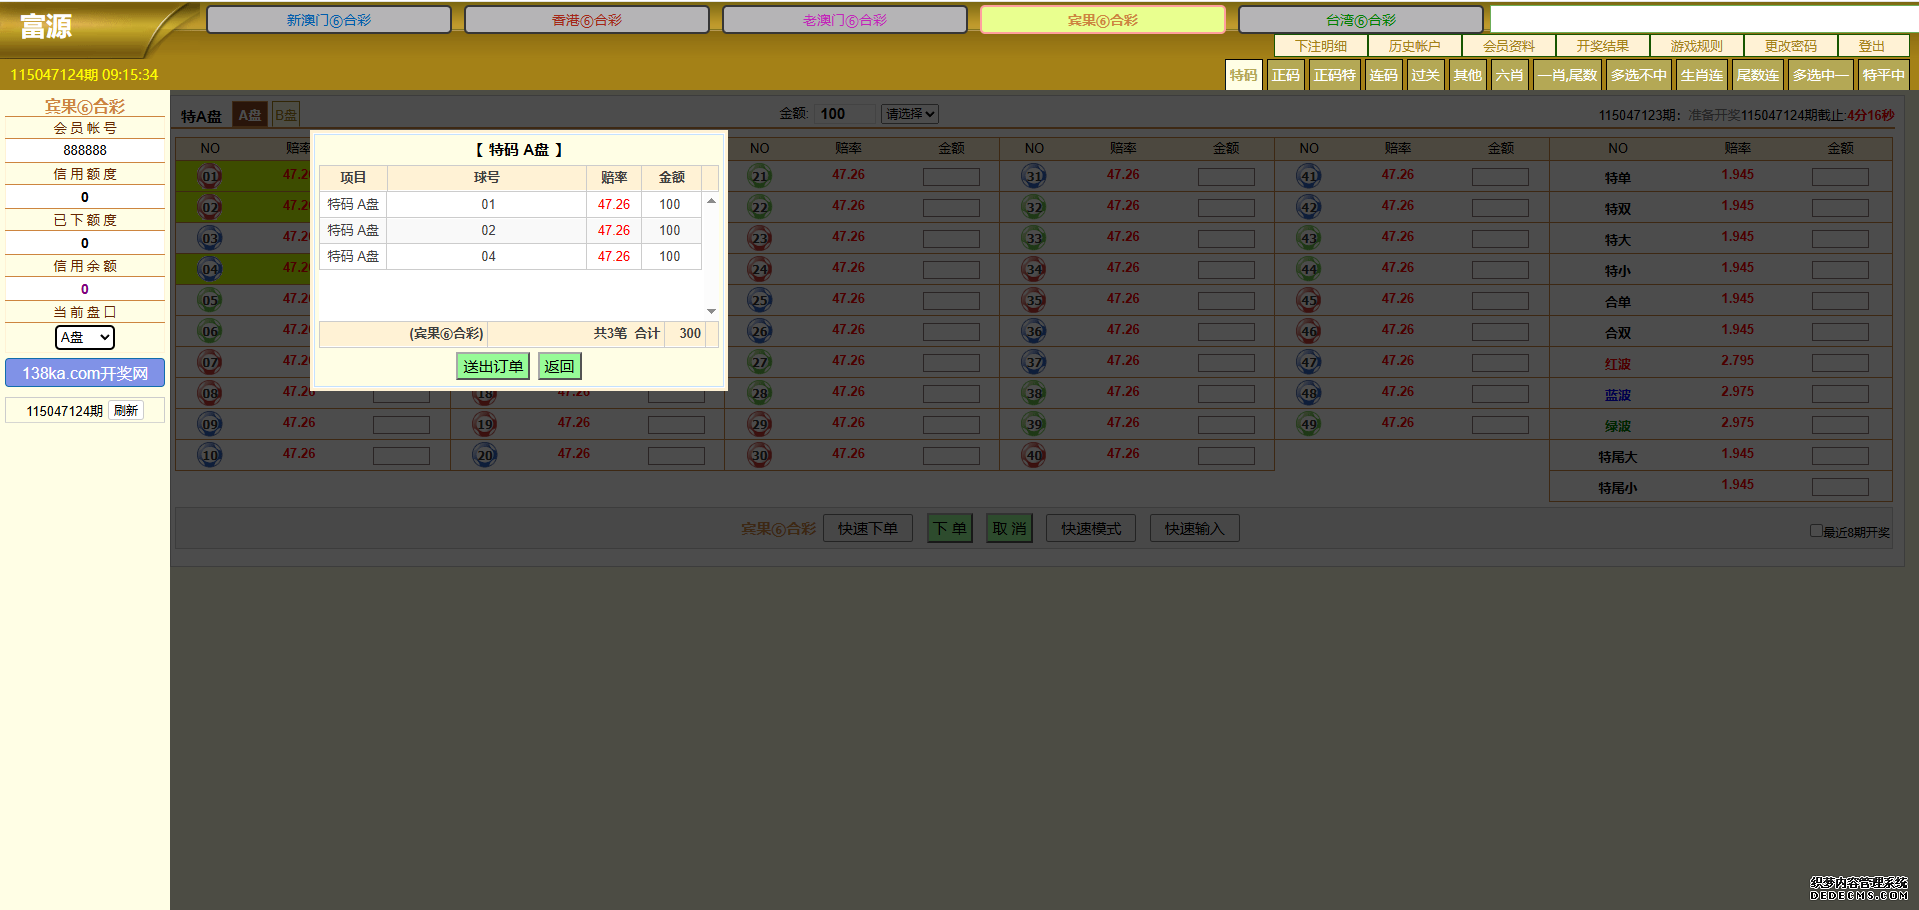Screen dimensions: 1919x910
Task: Click the 刷新 refresh button
Action: click(126, 411)
